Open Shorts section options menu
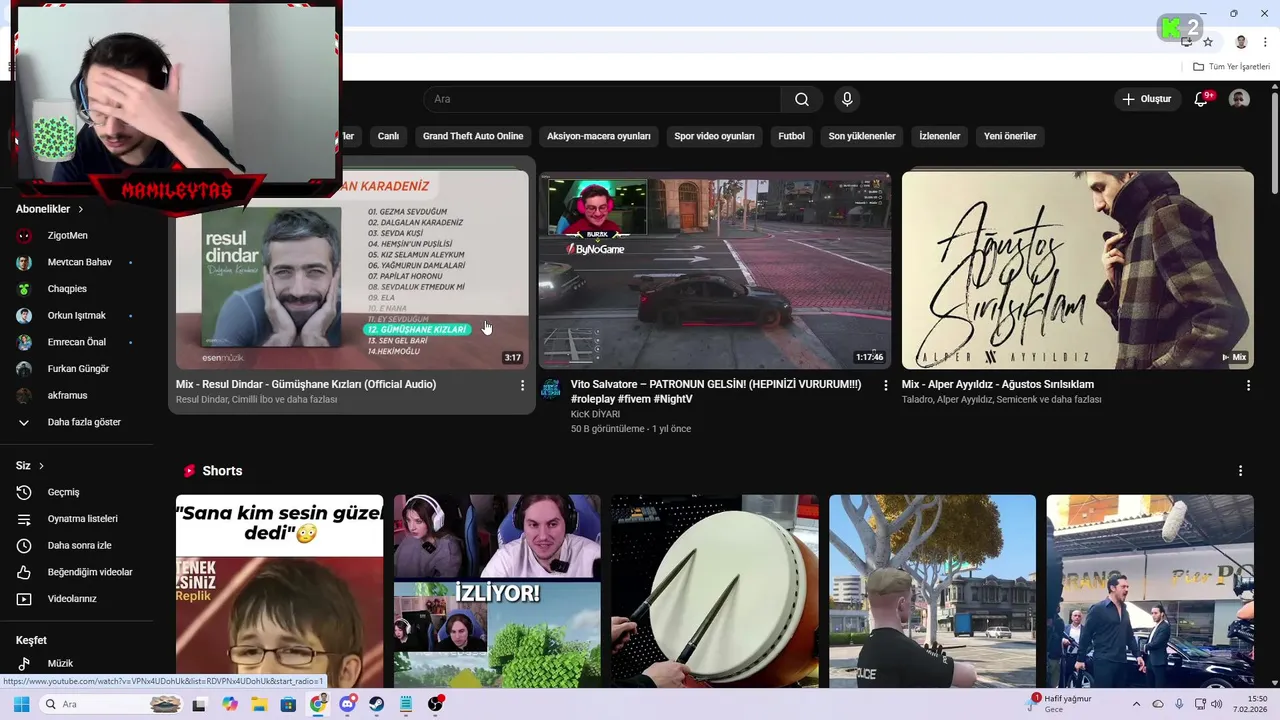The width and height of the screenshot is (1280, 720). coord(1240,471)
